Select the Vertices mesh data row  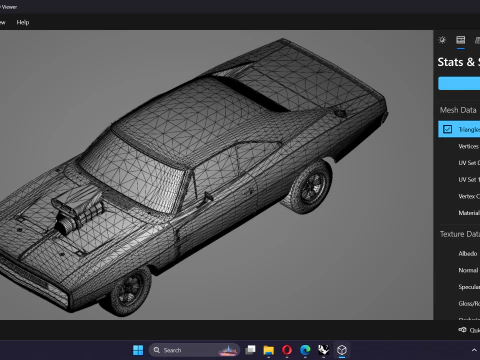pyautogui.click(x=459, y=146)
